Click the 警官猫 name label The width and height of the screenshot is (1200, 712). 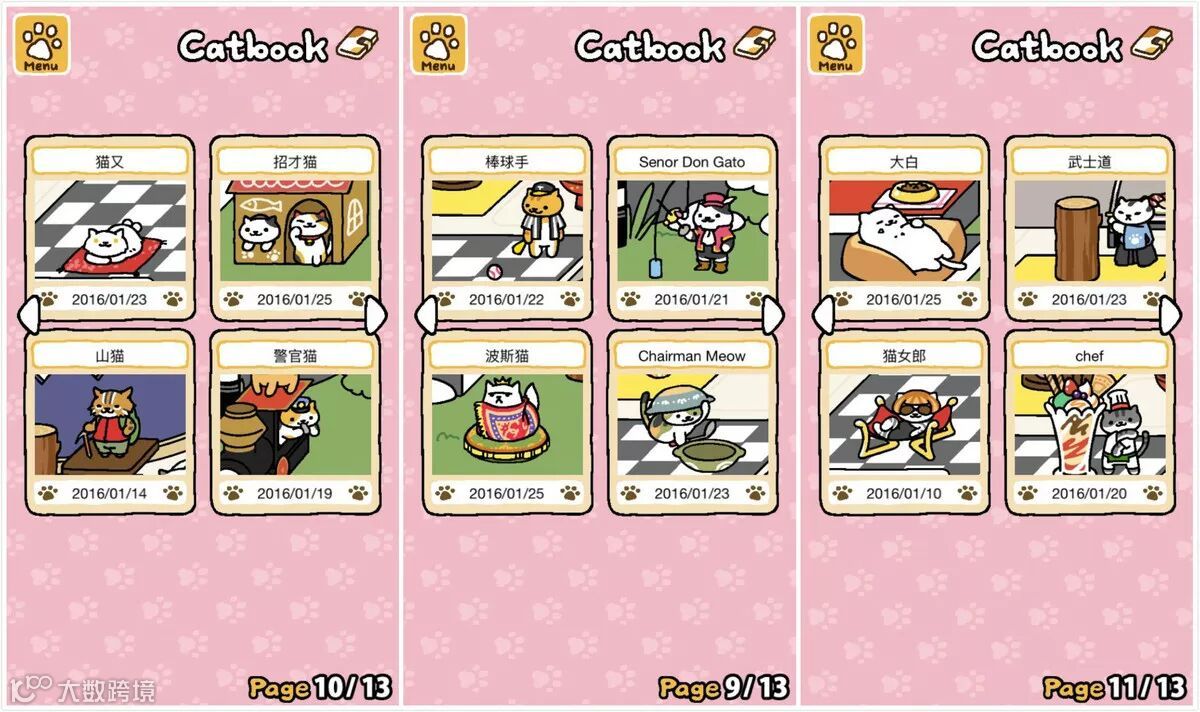click(295, 355)
